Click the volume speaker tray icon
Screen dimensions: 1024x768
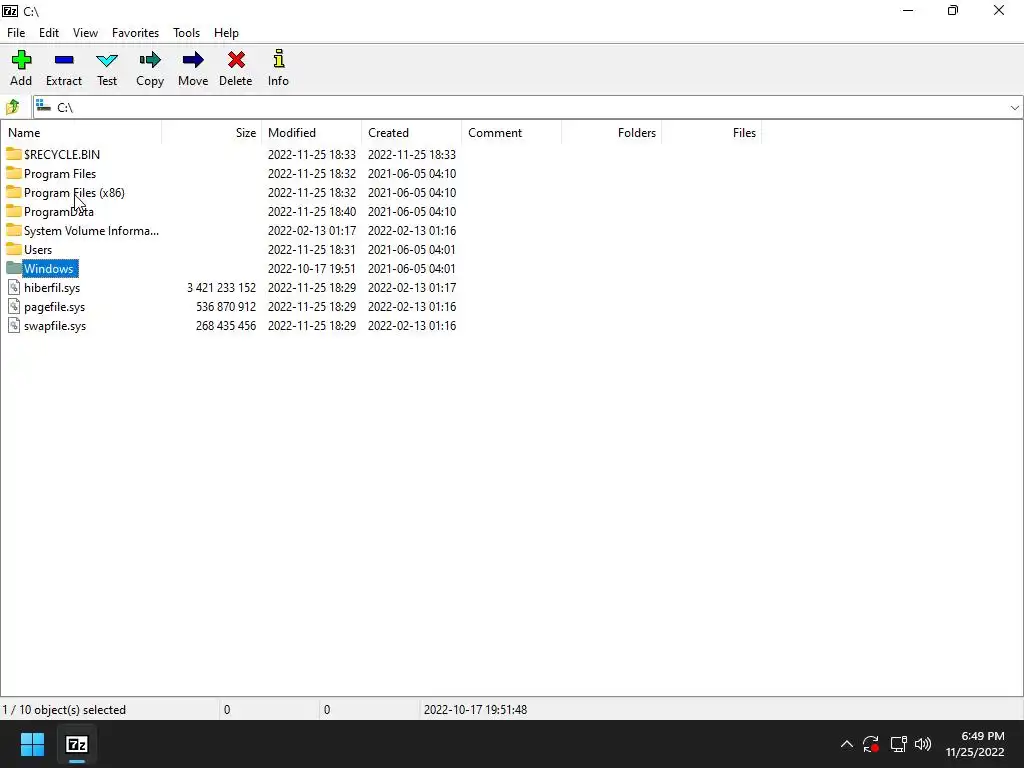(923, 744)
